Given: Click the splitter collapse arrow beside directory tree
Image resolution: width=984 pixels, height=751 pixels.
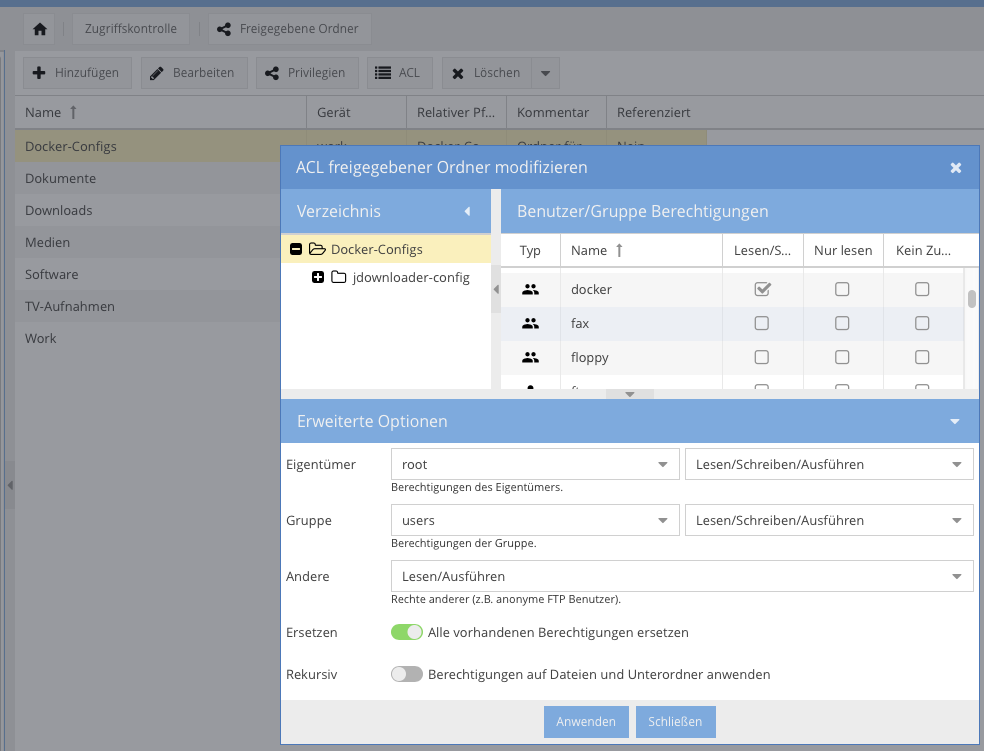Looking at the screenshot, I should pyautogui.click(x=496, y=289).
